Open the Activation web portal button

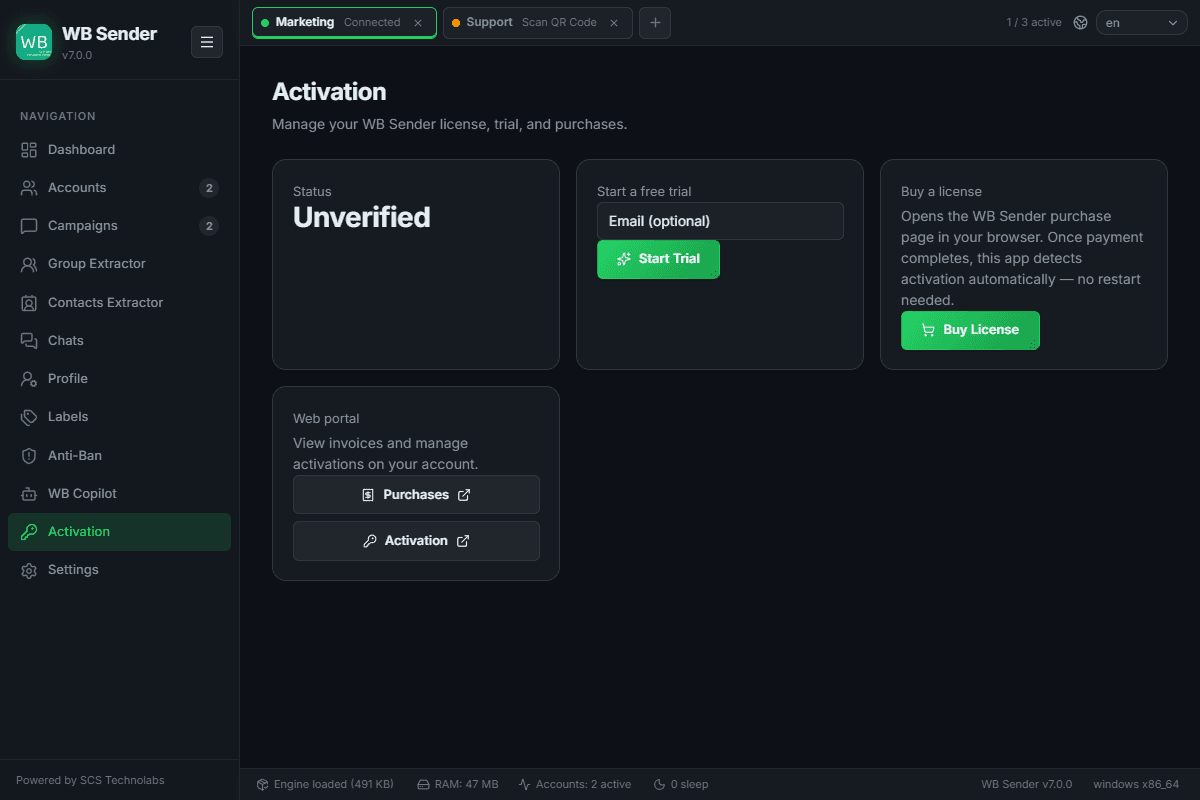tap(416, 541)
